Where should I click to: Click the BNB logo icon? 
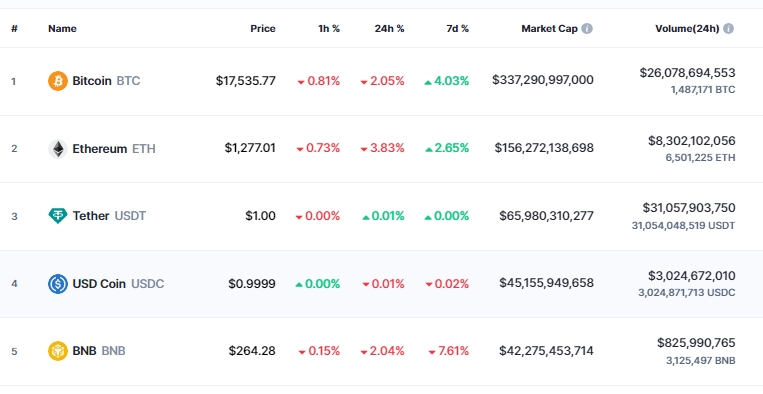[57, 351]
